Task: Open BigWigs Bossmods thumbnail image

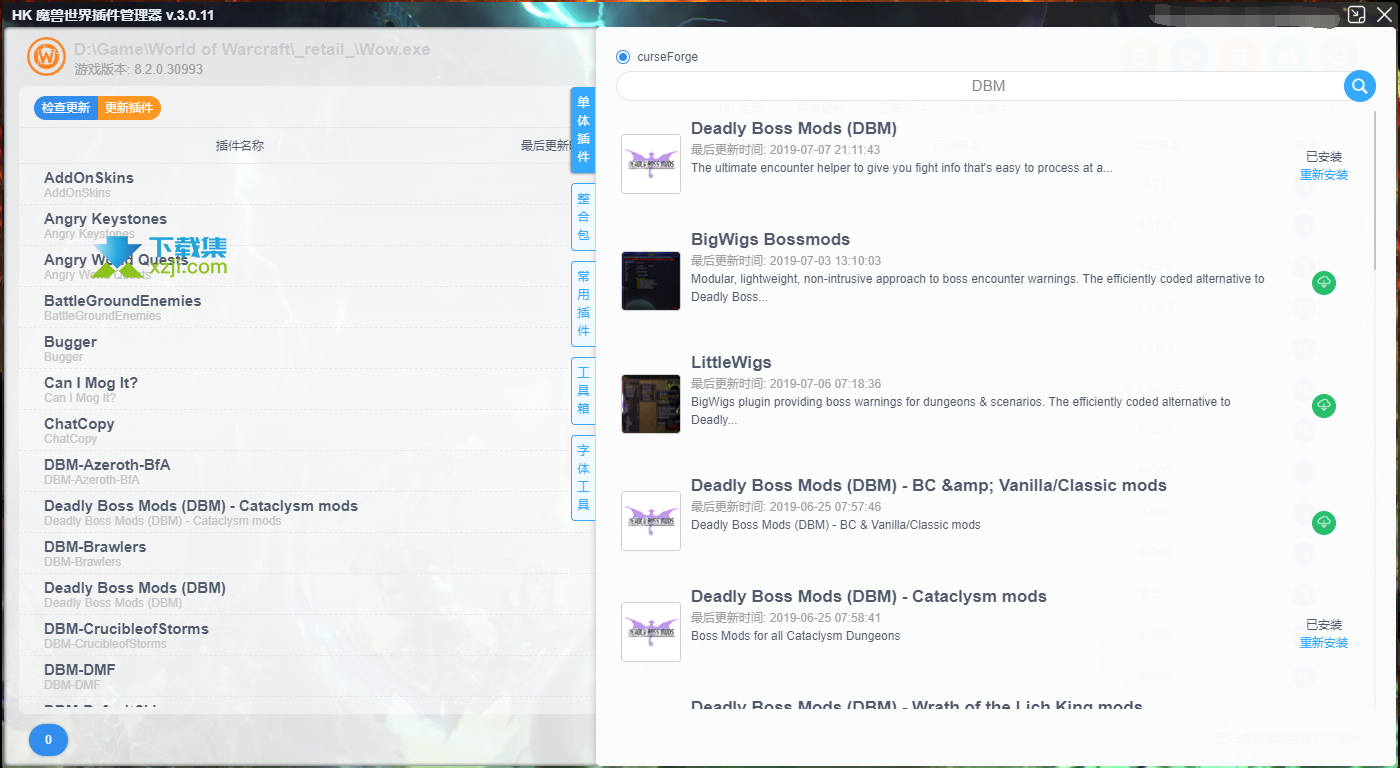Action: (651, 281)
